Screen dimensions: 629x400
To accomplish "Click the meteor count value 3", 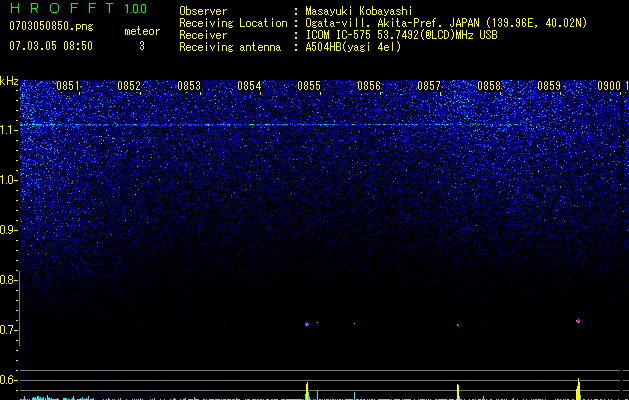I will pyautogui.click(x=142, y=46).
